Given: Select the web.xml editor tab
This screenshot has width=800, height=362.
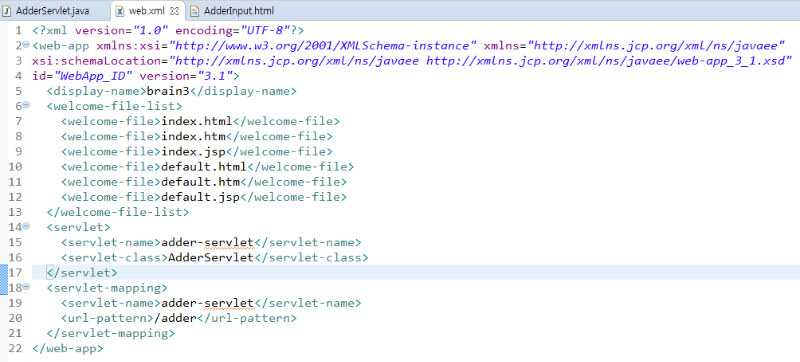Looking at the screenshot, I should (146, 10).
